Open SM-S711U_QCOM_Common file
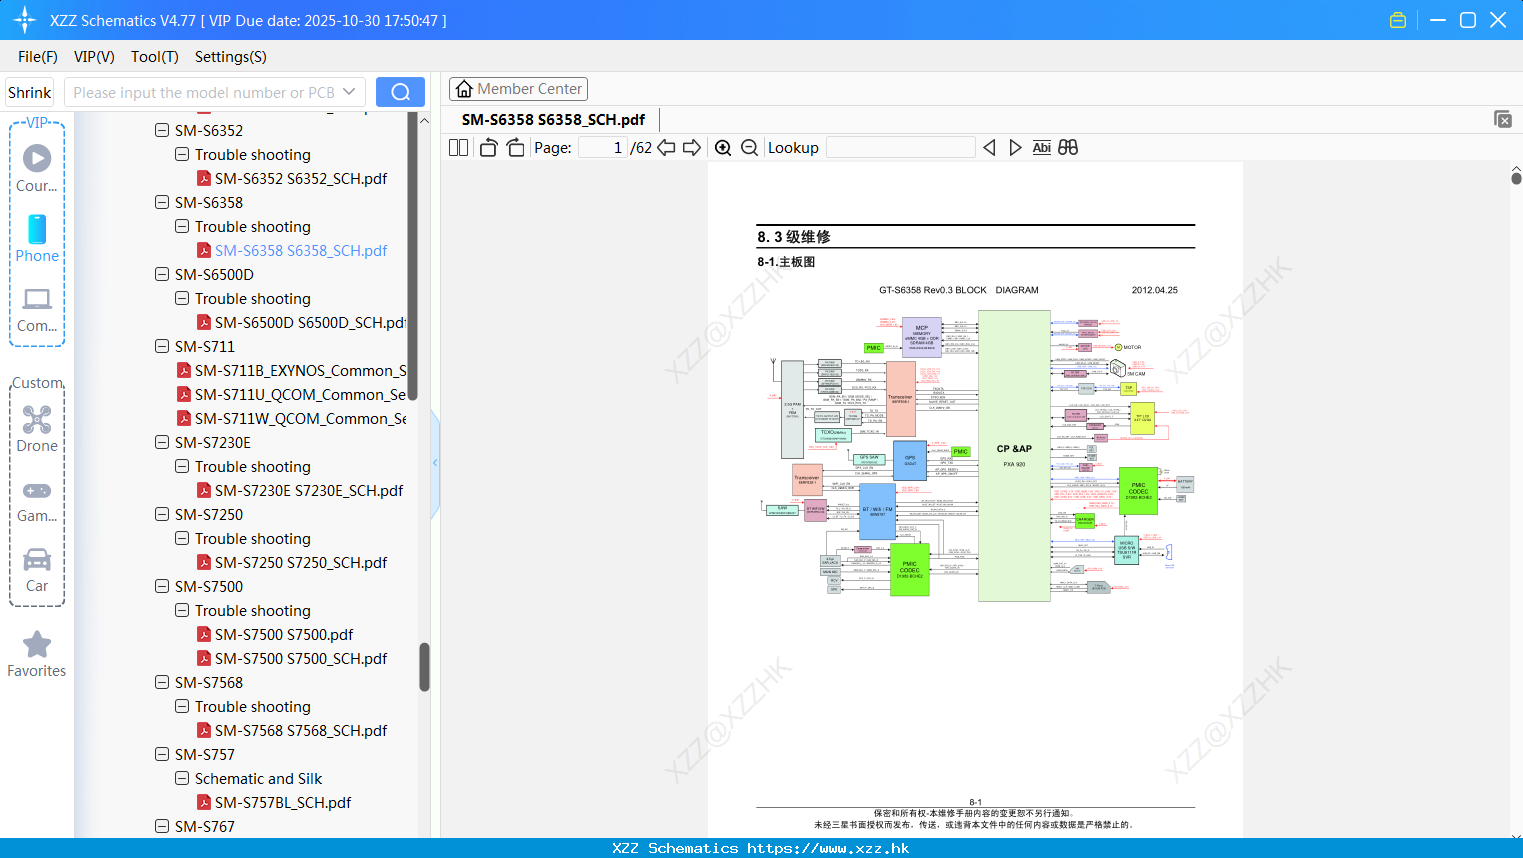The image size is (1523, 858). pos(300,395)
